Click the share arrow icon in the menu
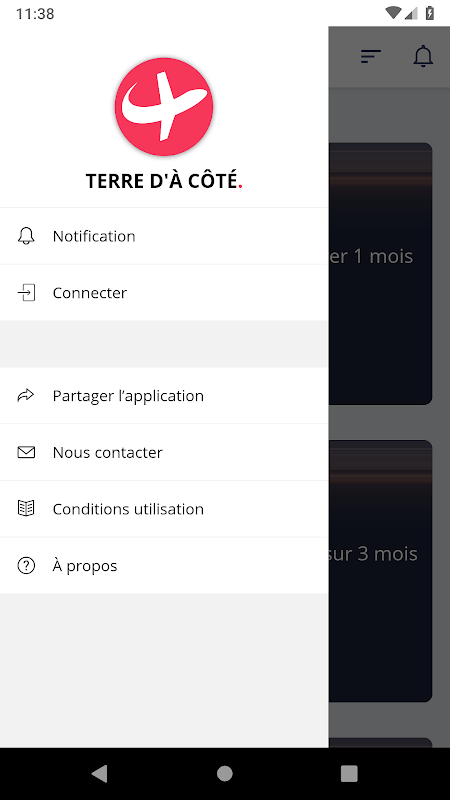The width and height of the screenshot is (450, 800). tap(26, 395)
